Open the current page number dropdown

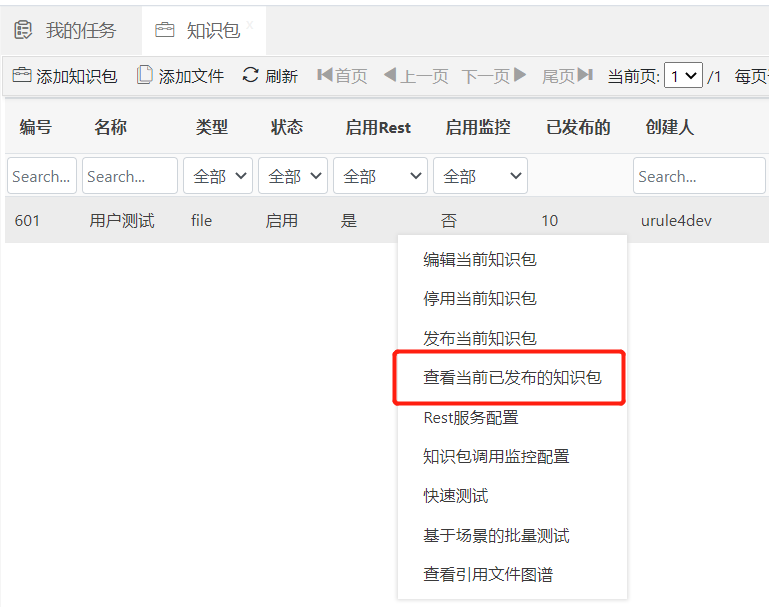[x=683, y=76]
